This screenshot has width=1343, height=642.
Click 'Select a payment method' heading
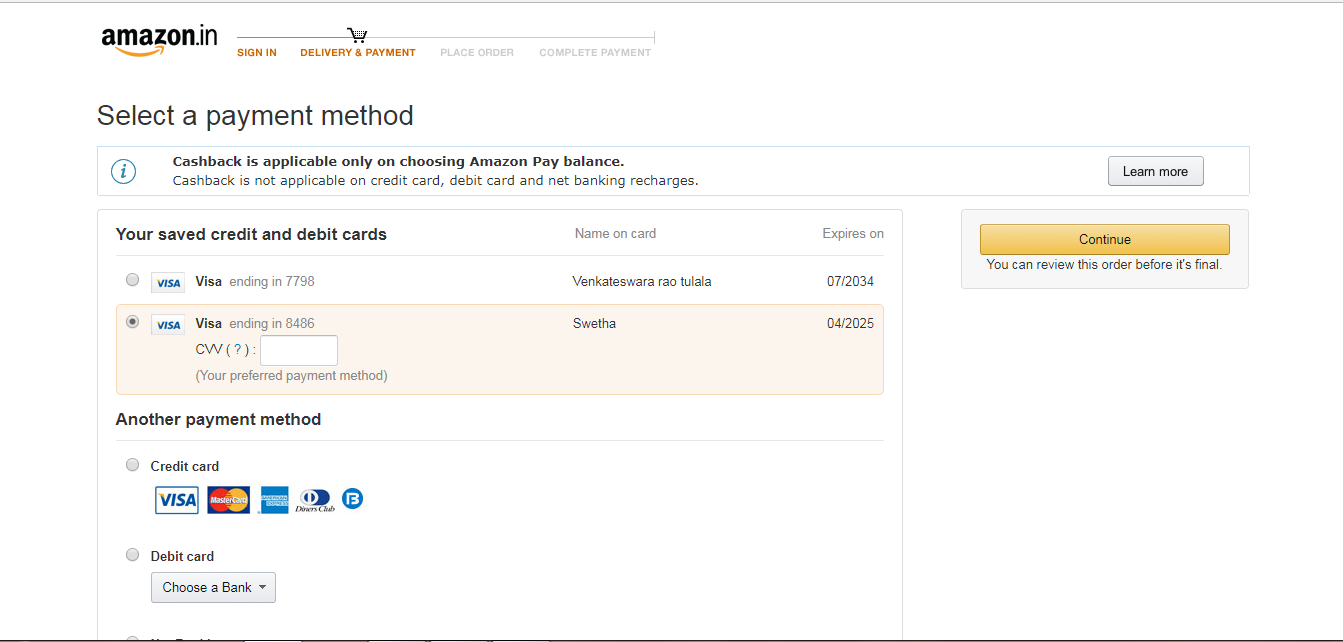pos(255,116)
